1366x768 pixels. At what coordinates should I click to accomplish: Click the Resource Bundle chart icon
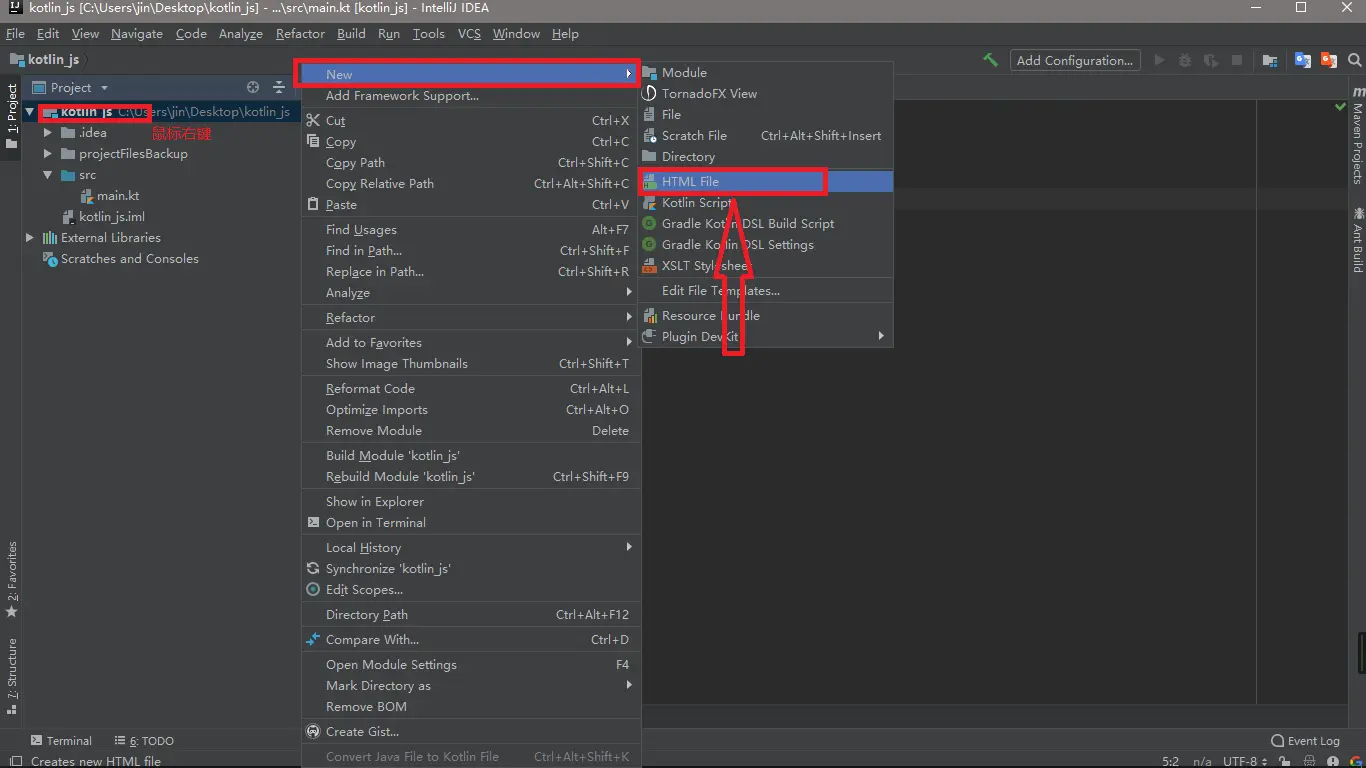click(650, 315)
